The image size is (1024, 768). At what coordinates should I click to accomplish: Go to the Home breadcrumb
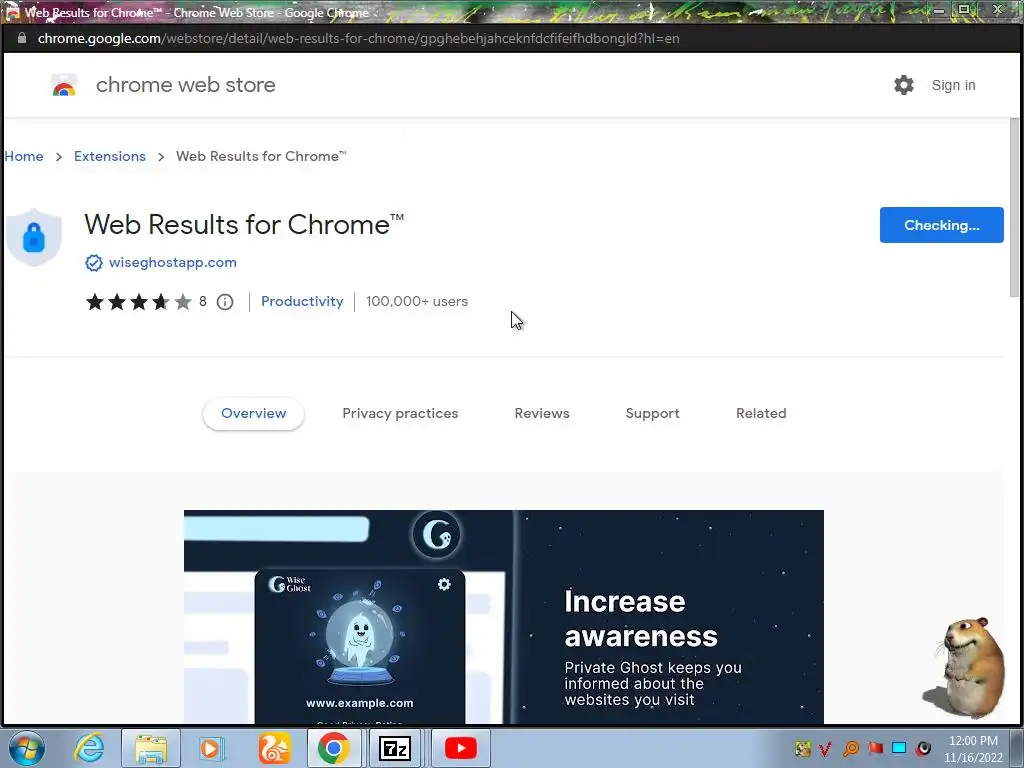24,156
